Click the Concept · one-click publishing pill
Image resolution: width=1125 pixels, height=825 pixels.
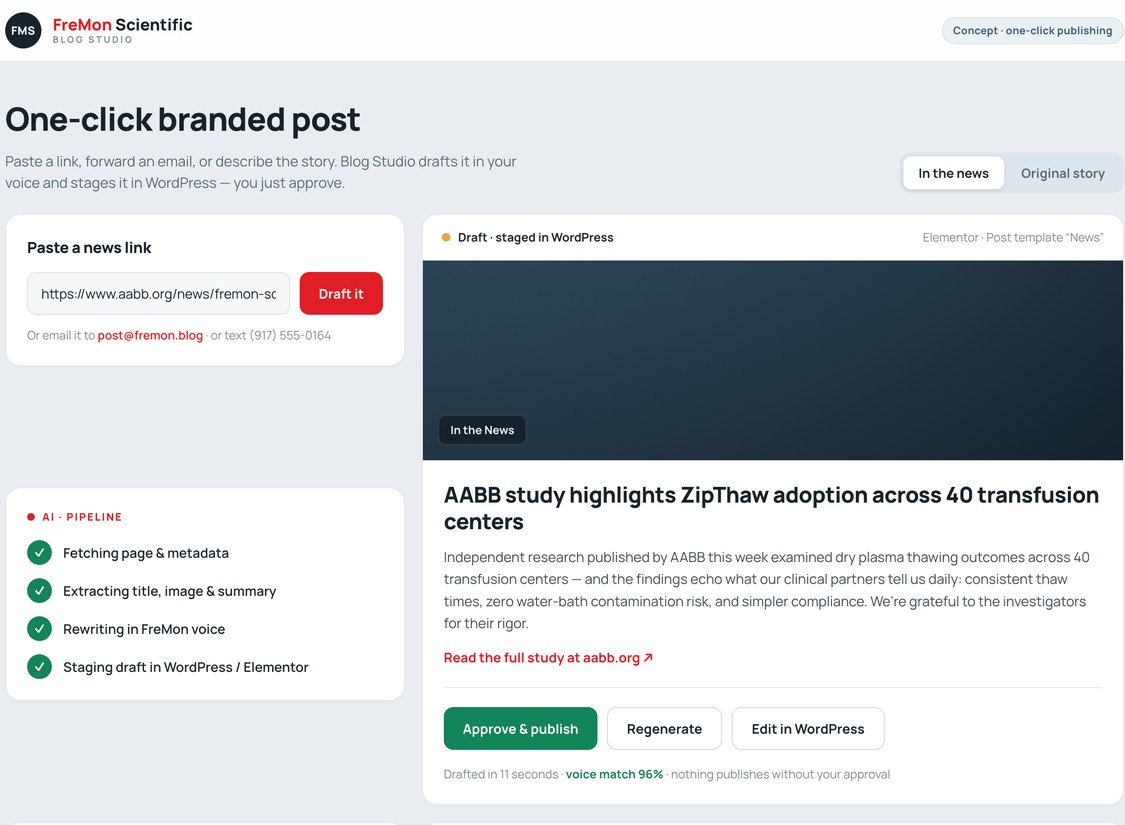pyautogui.click(x=1032, y=30)
